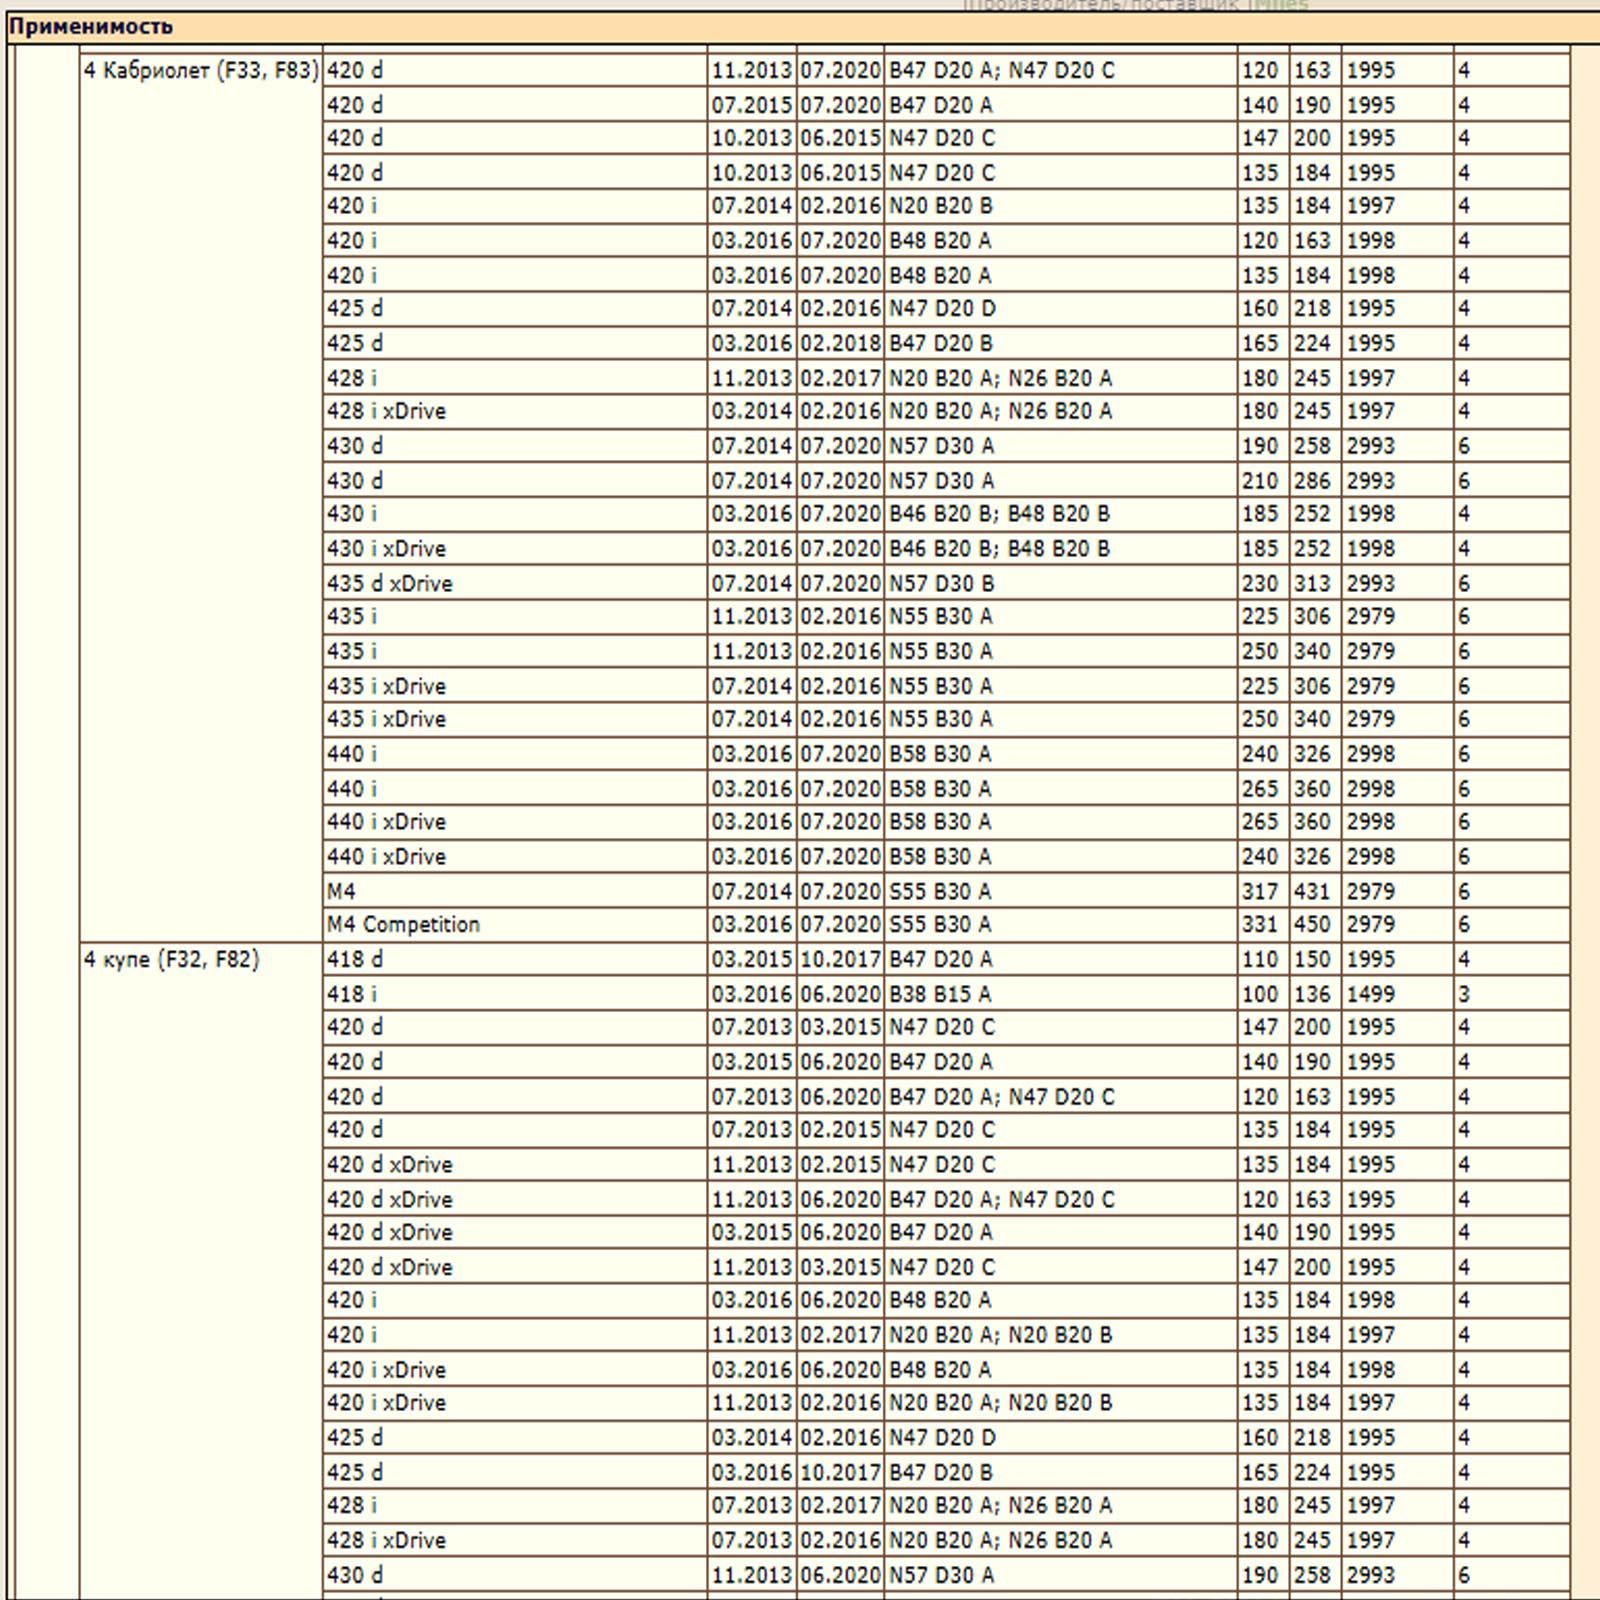Select the 418 i modification cell

(352, 994)
